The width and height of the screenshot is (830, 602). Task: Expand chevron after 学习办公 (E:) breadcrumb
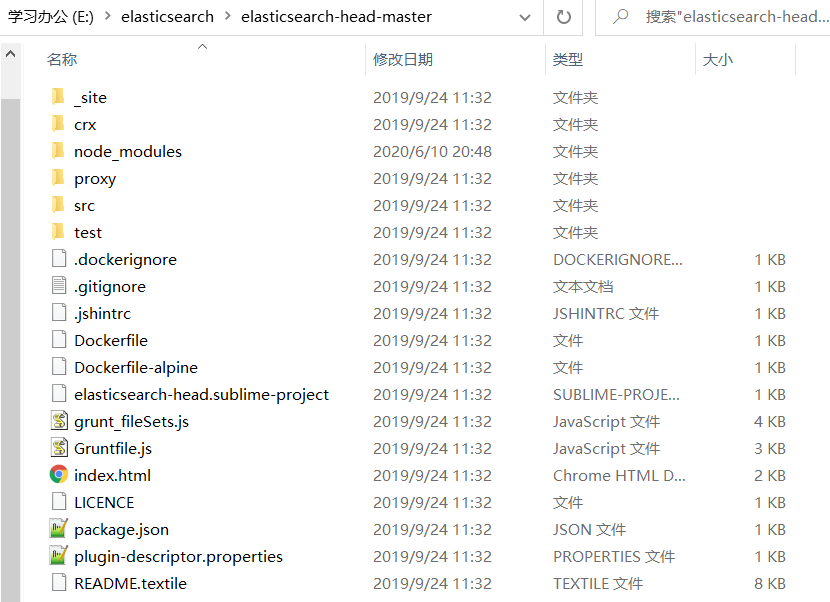107,16
